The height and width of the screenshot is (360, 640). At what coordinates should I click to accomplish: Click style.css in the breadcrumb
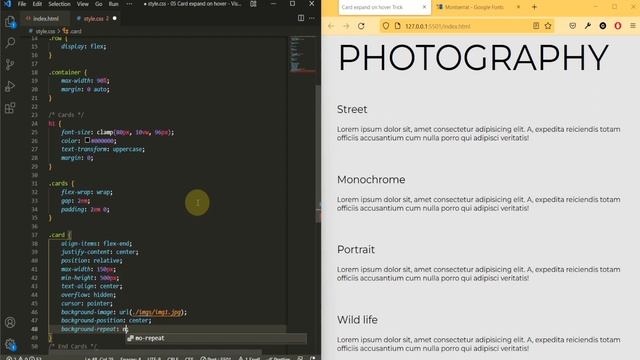click(45, 31)
